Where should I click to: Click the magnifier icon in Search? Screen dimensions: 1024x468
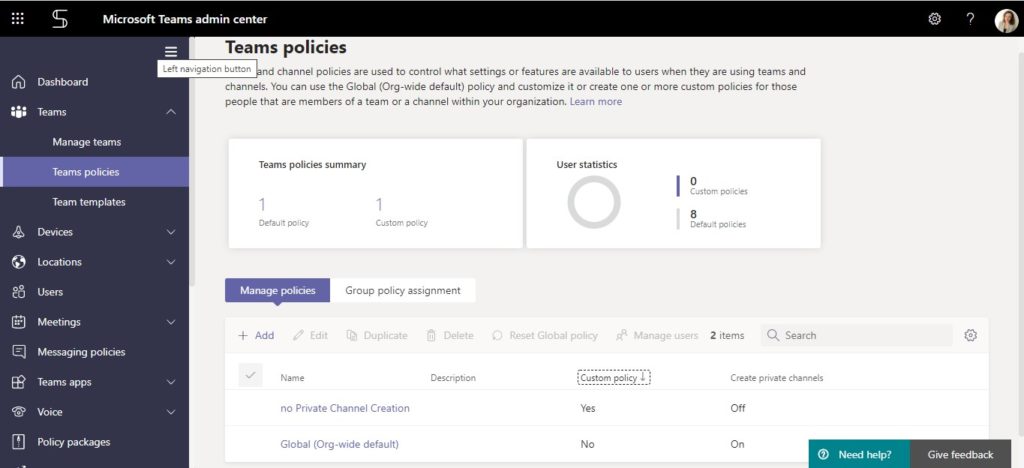click(773, 335)
